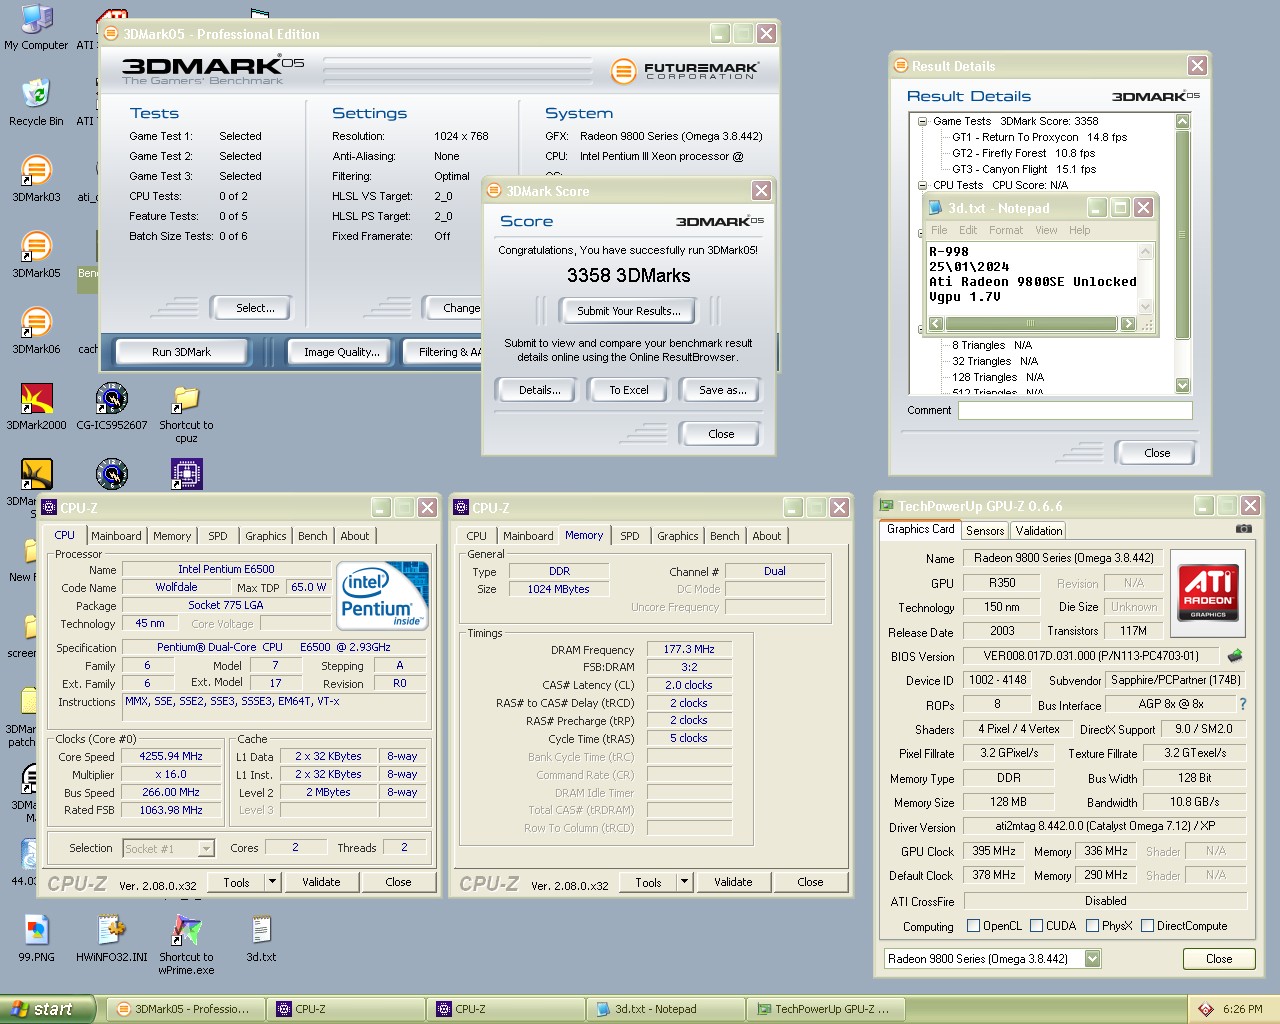
Task: Select GT2 - Firefly Forest result row
Action: point(1023,153)
